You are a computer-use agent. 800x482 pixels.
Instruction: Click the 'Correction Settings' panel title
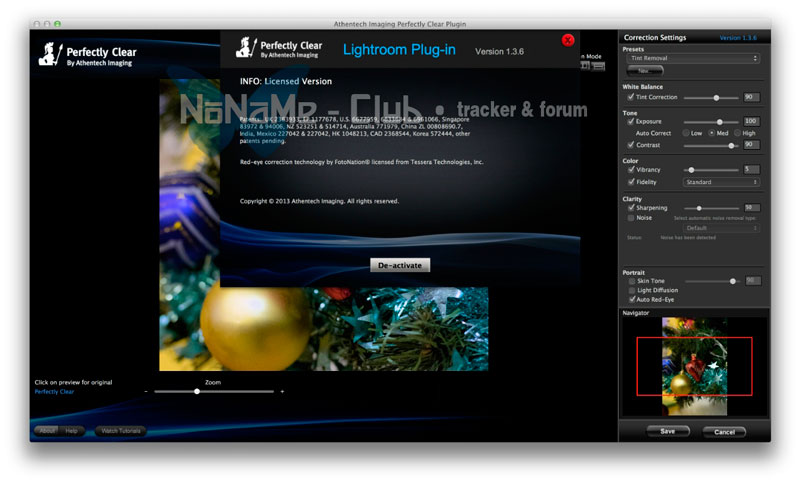(x=655, y=38)
